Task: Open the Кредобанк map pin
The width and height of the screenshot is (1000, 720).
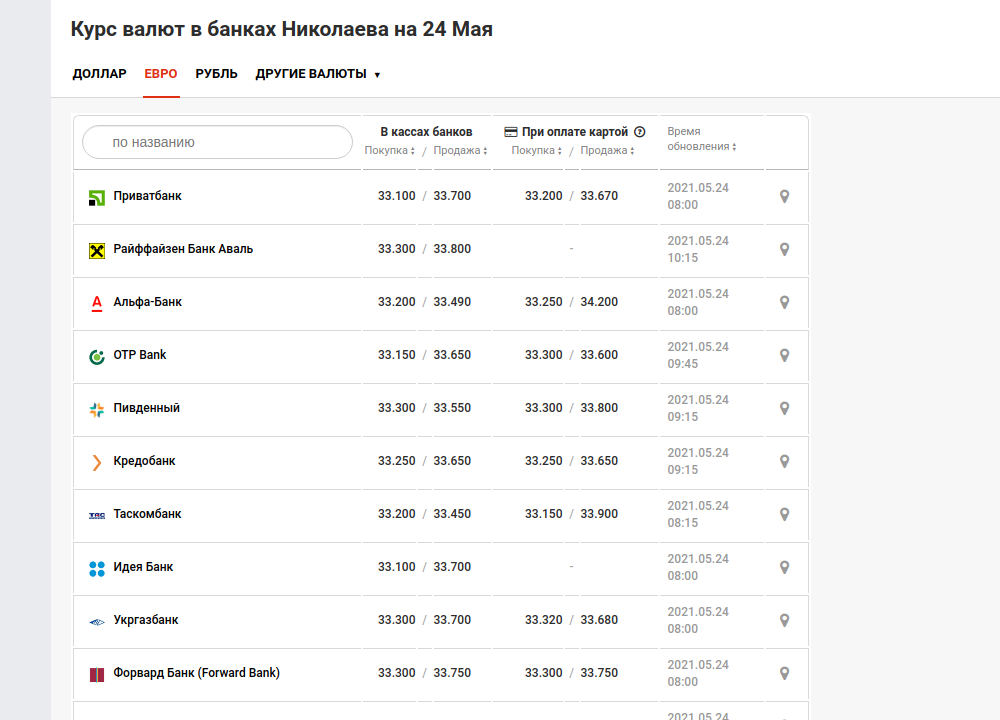Action: click(784, 461)
